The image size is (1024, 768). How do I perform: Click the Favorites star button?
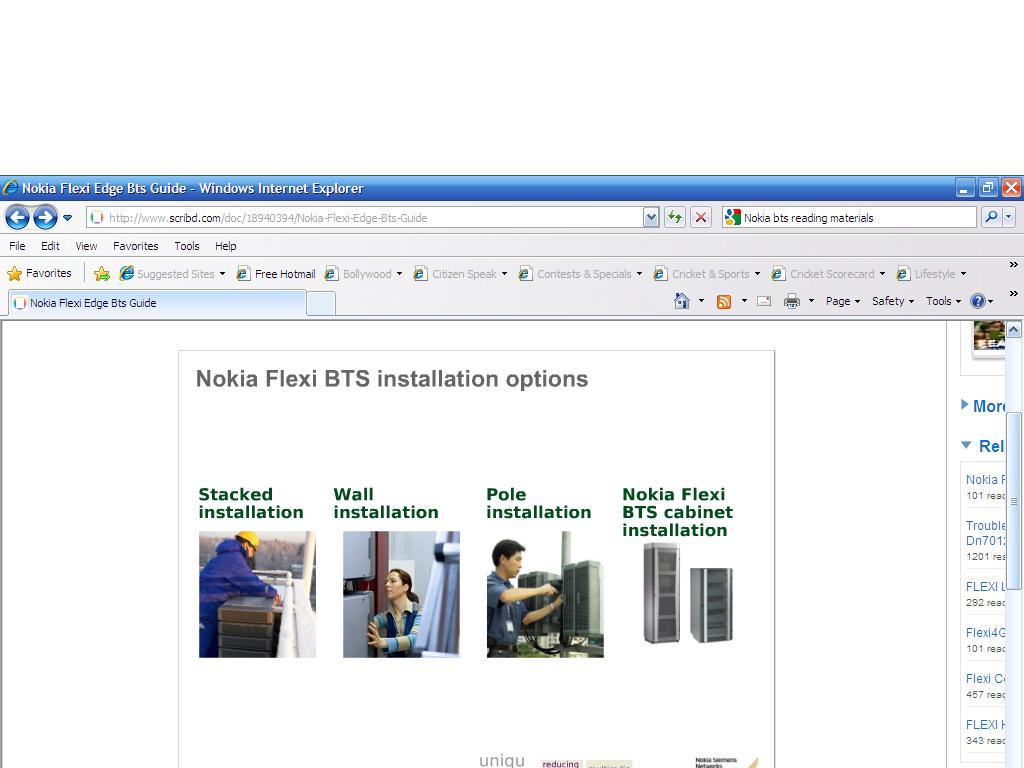tap(40, 273)
